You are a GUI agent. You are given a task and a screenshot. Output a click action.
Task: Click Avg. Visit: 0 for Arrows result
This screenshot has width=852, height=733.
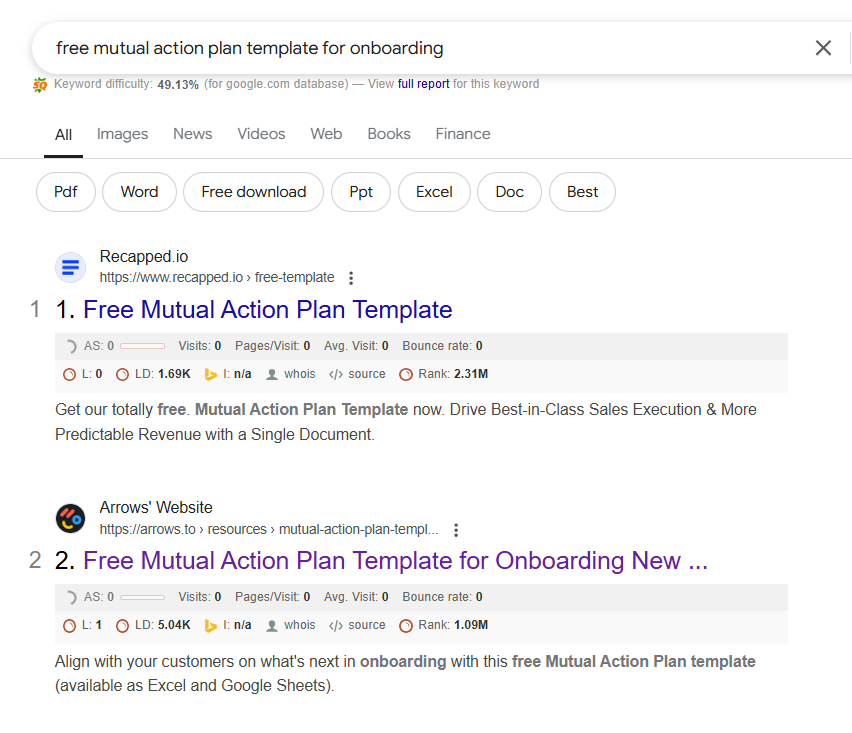point(356,597)
